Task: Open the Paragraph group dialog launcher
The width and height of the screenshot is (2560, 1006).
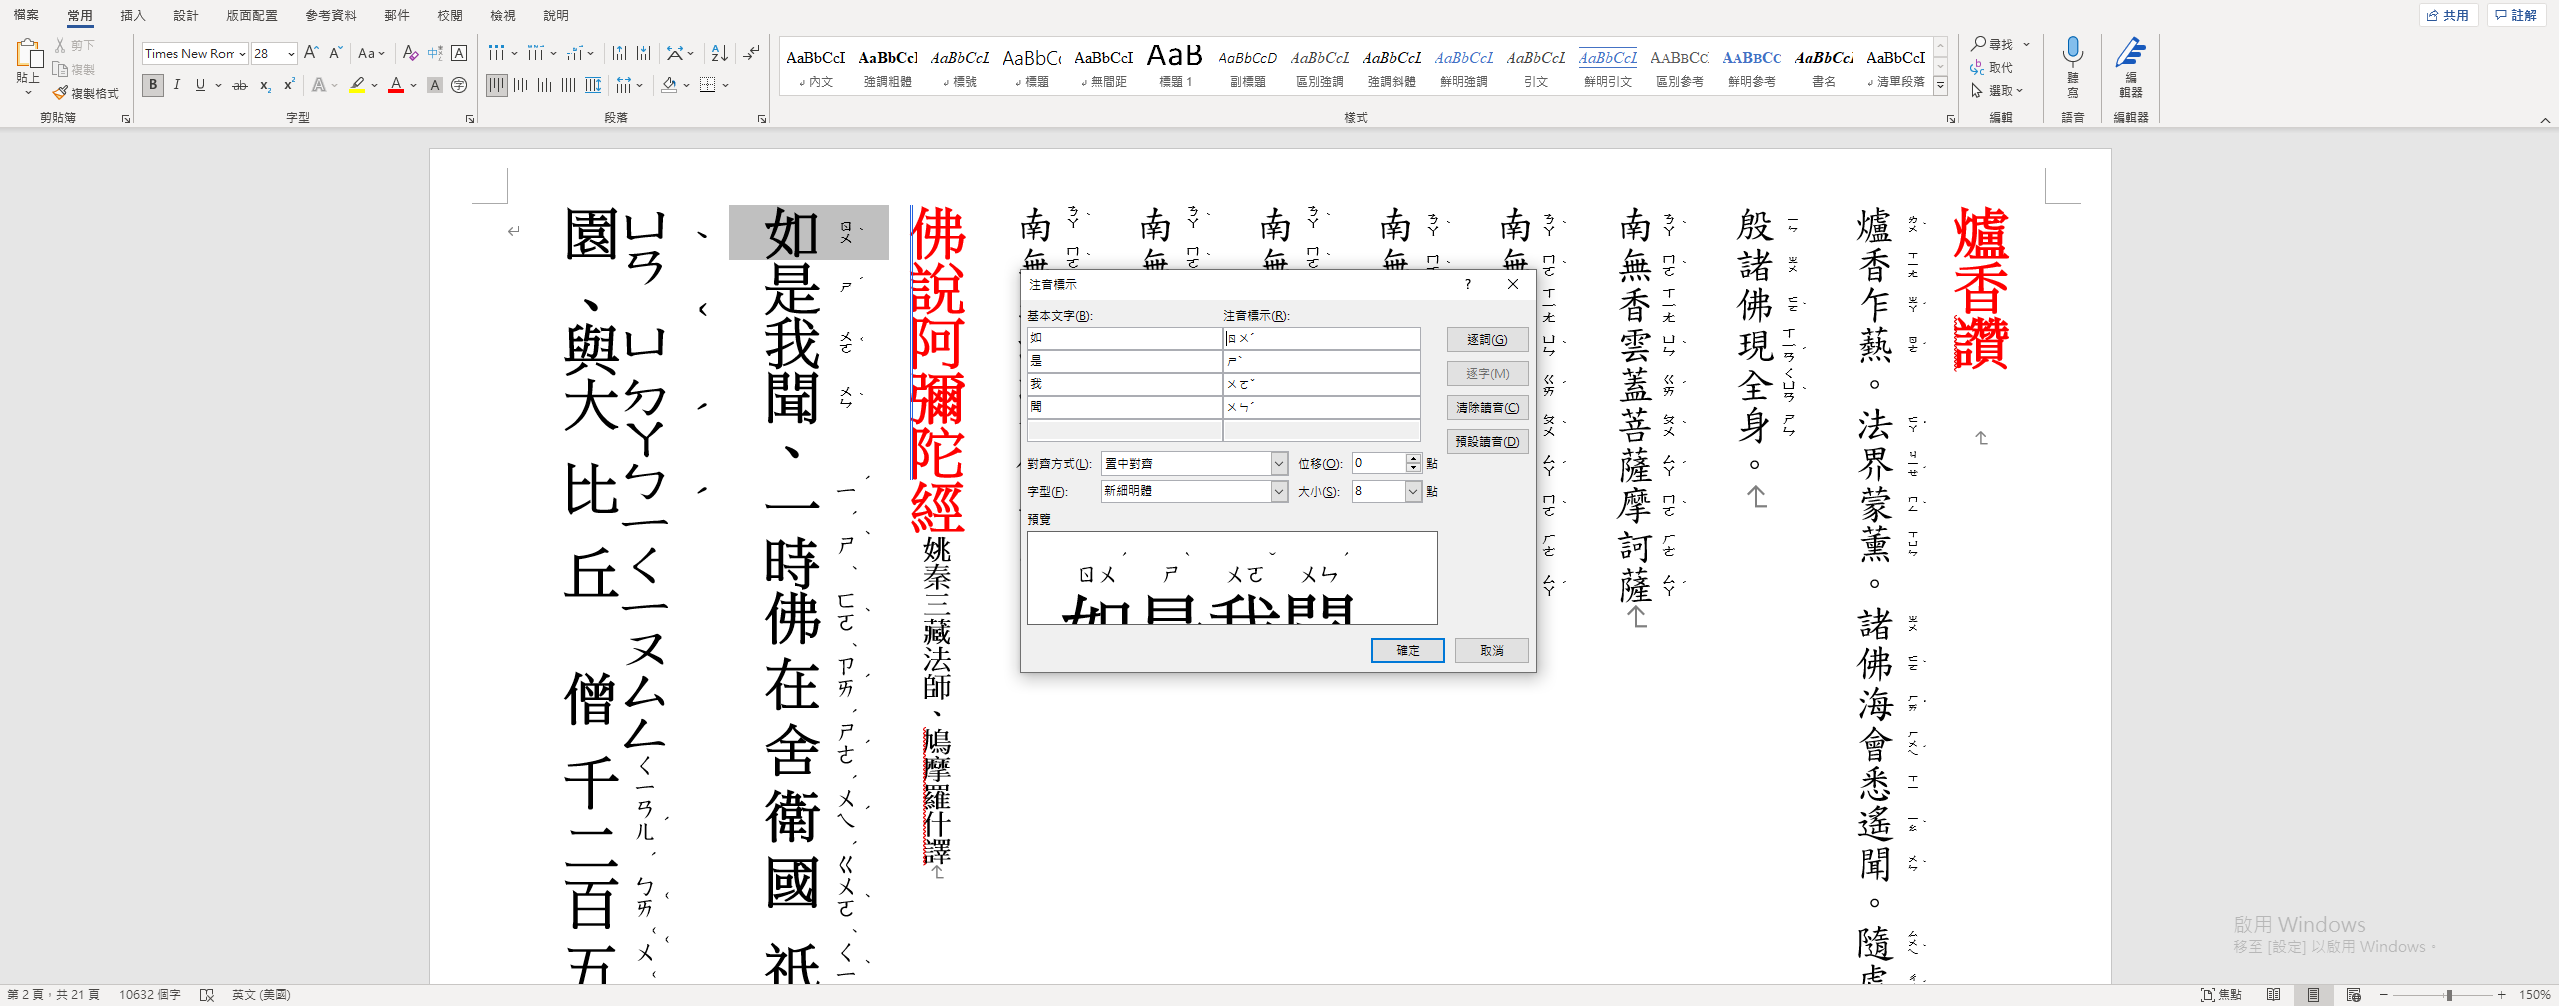Action: click(762, 119)
